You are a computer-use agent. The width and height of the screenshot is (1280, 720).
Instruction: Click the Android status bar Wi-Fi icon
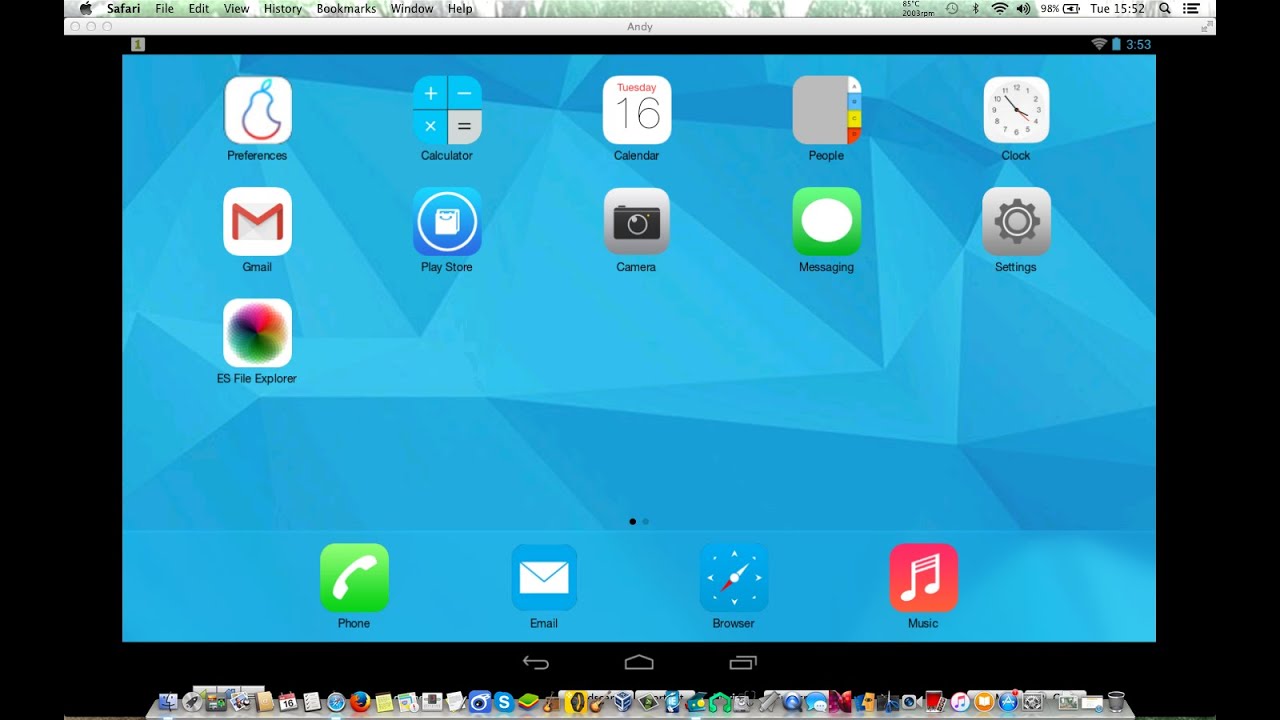(x=1099, y=44)
